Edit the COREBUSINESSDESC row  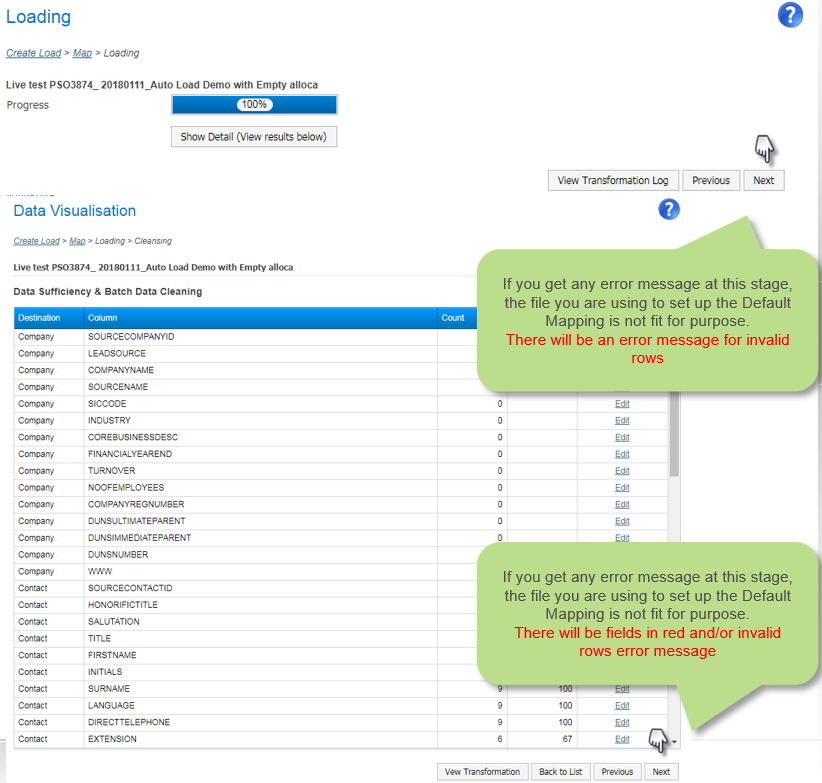click(x=622, y=437)
